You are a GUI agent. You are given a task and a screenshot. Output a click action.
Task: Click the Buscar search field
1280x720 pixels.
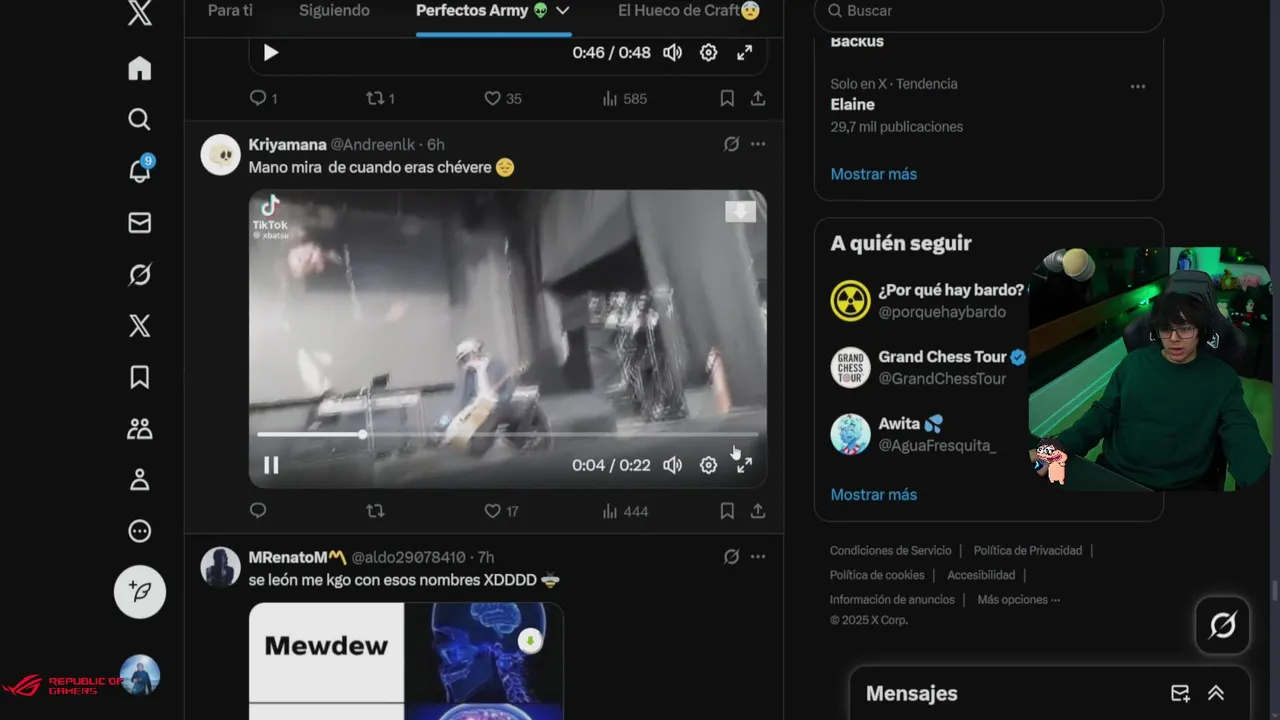point(989,11)
